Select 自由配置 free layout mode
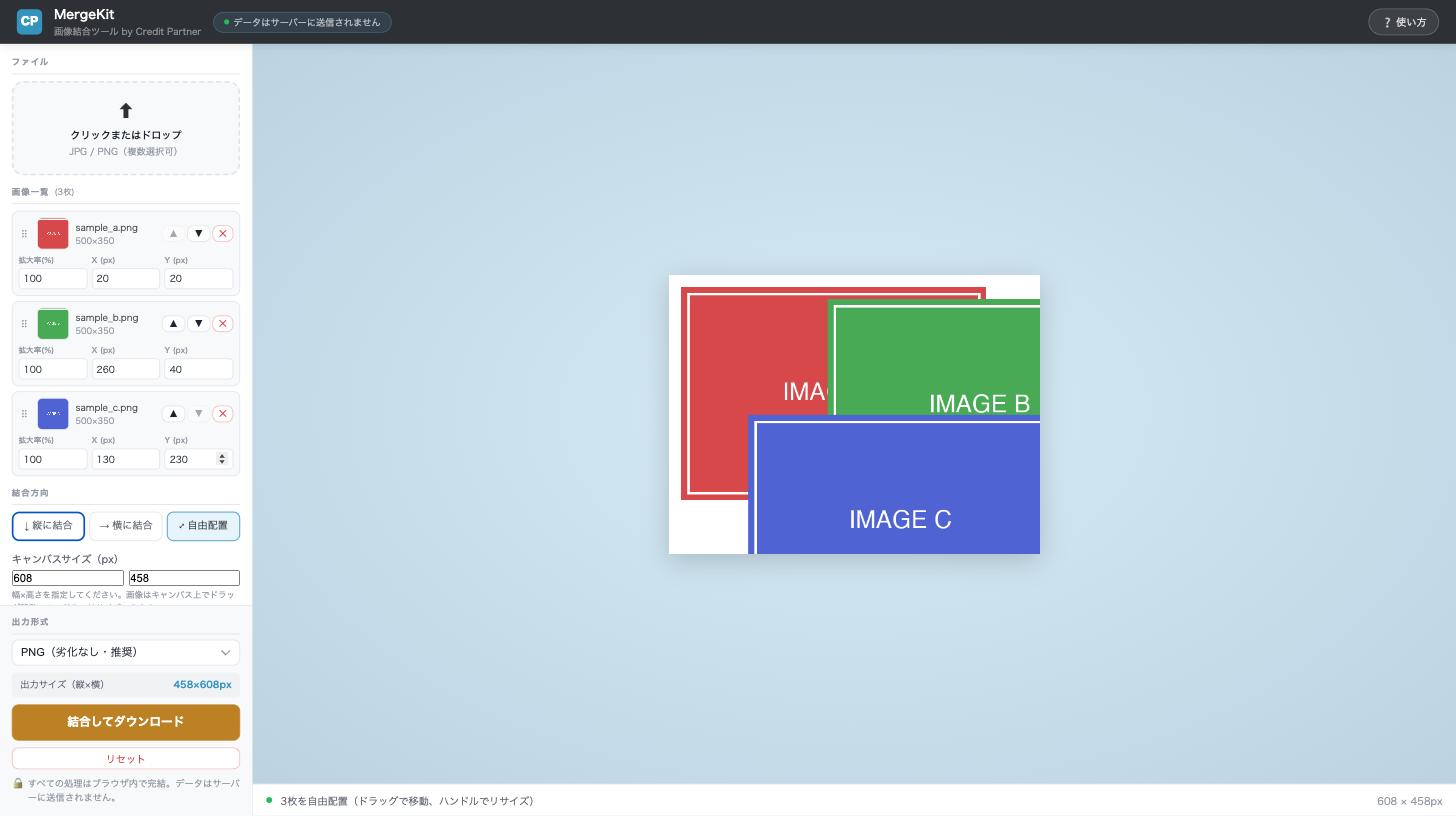The width and height of the screenshot is (1456, 816). click(203, 526)
